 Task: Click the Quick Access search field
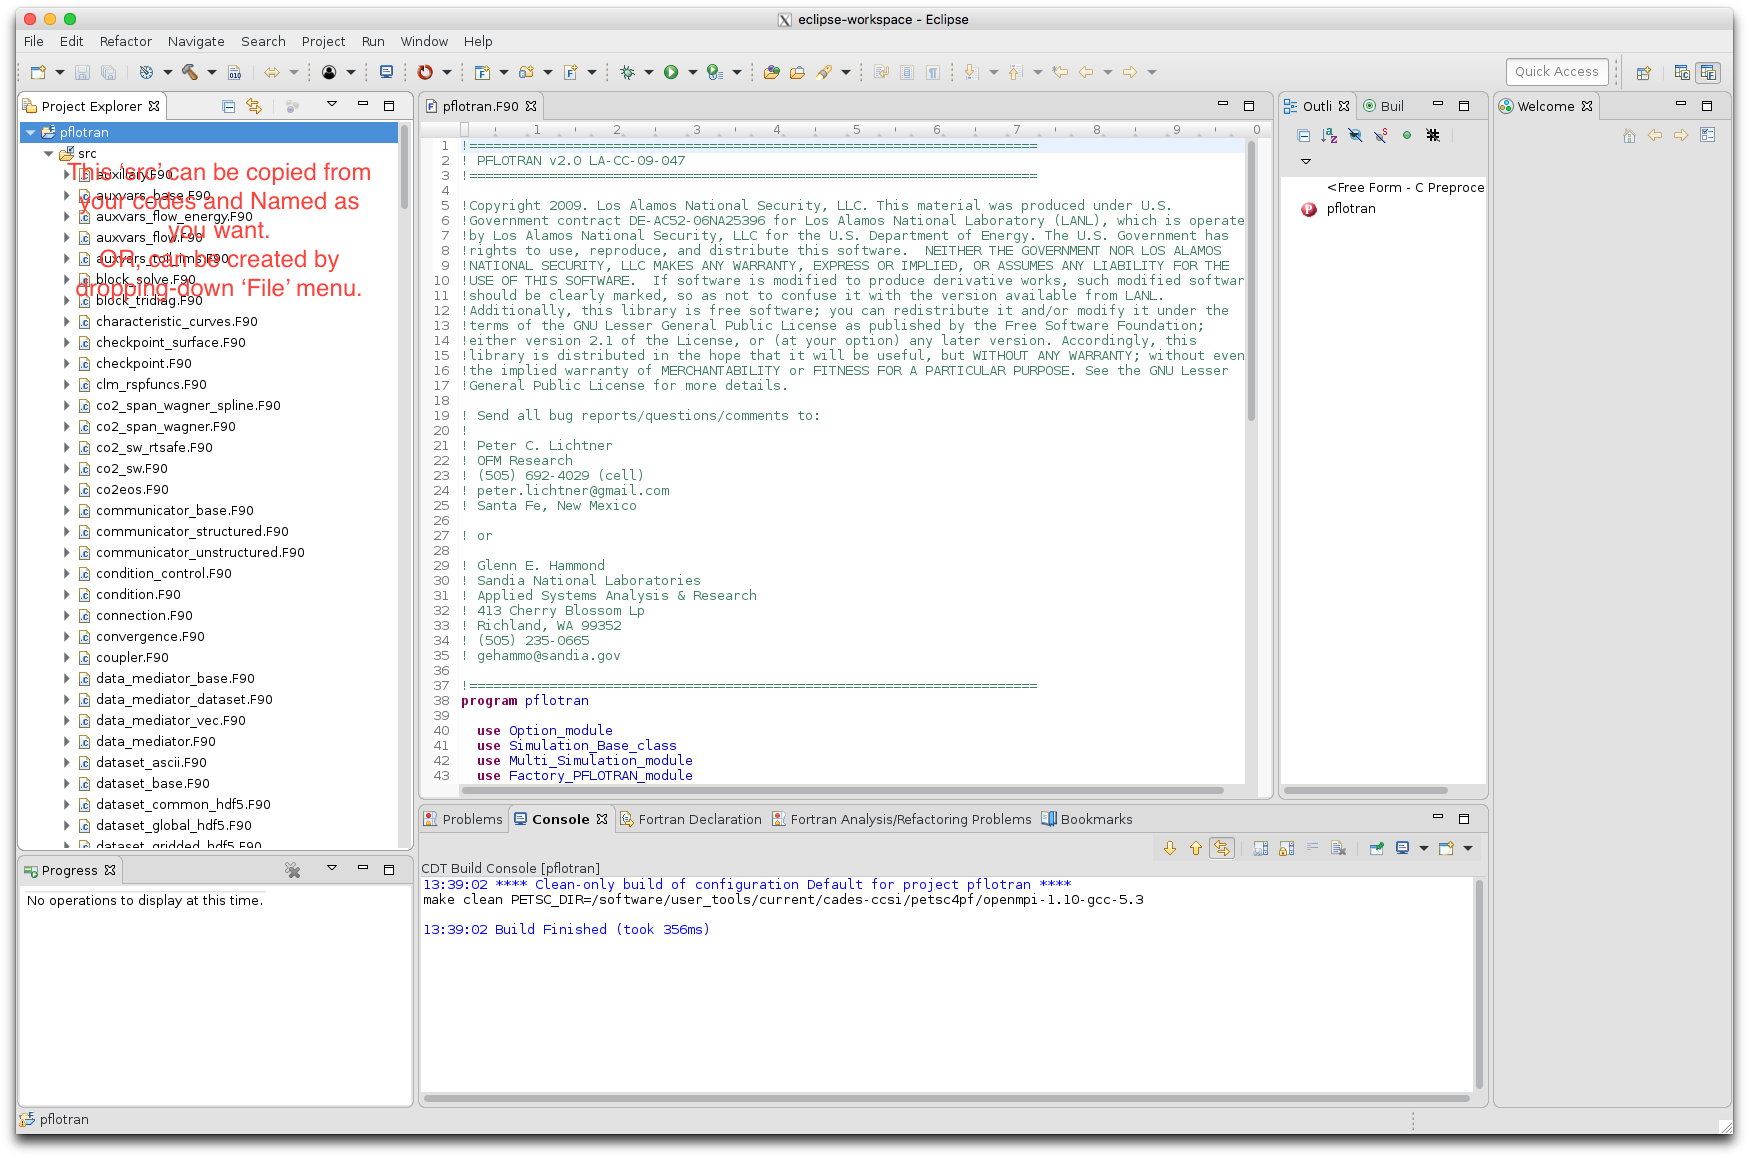1556,72
